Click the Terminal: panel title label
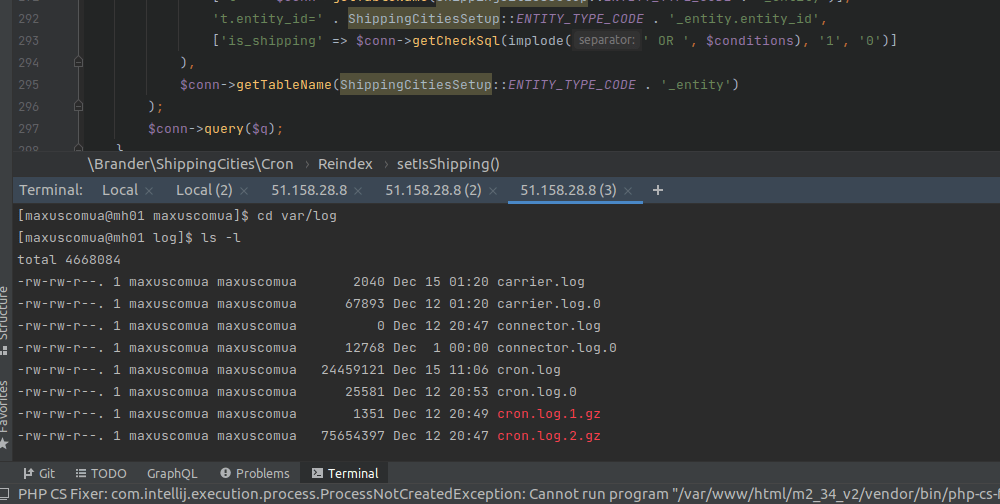1000x504 pixels. tap(51, 190)
